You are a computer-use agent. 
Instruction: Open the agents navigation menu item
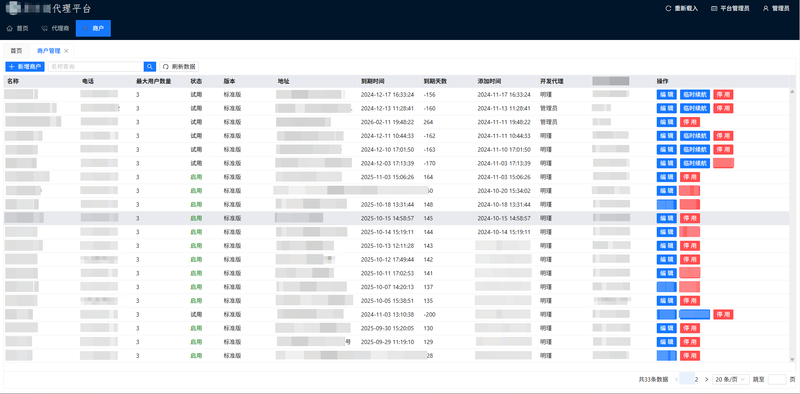click(55, 29)
